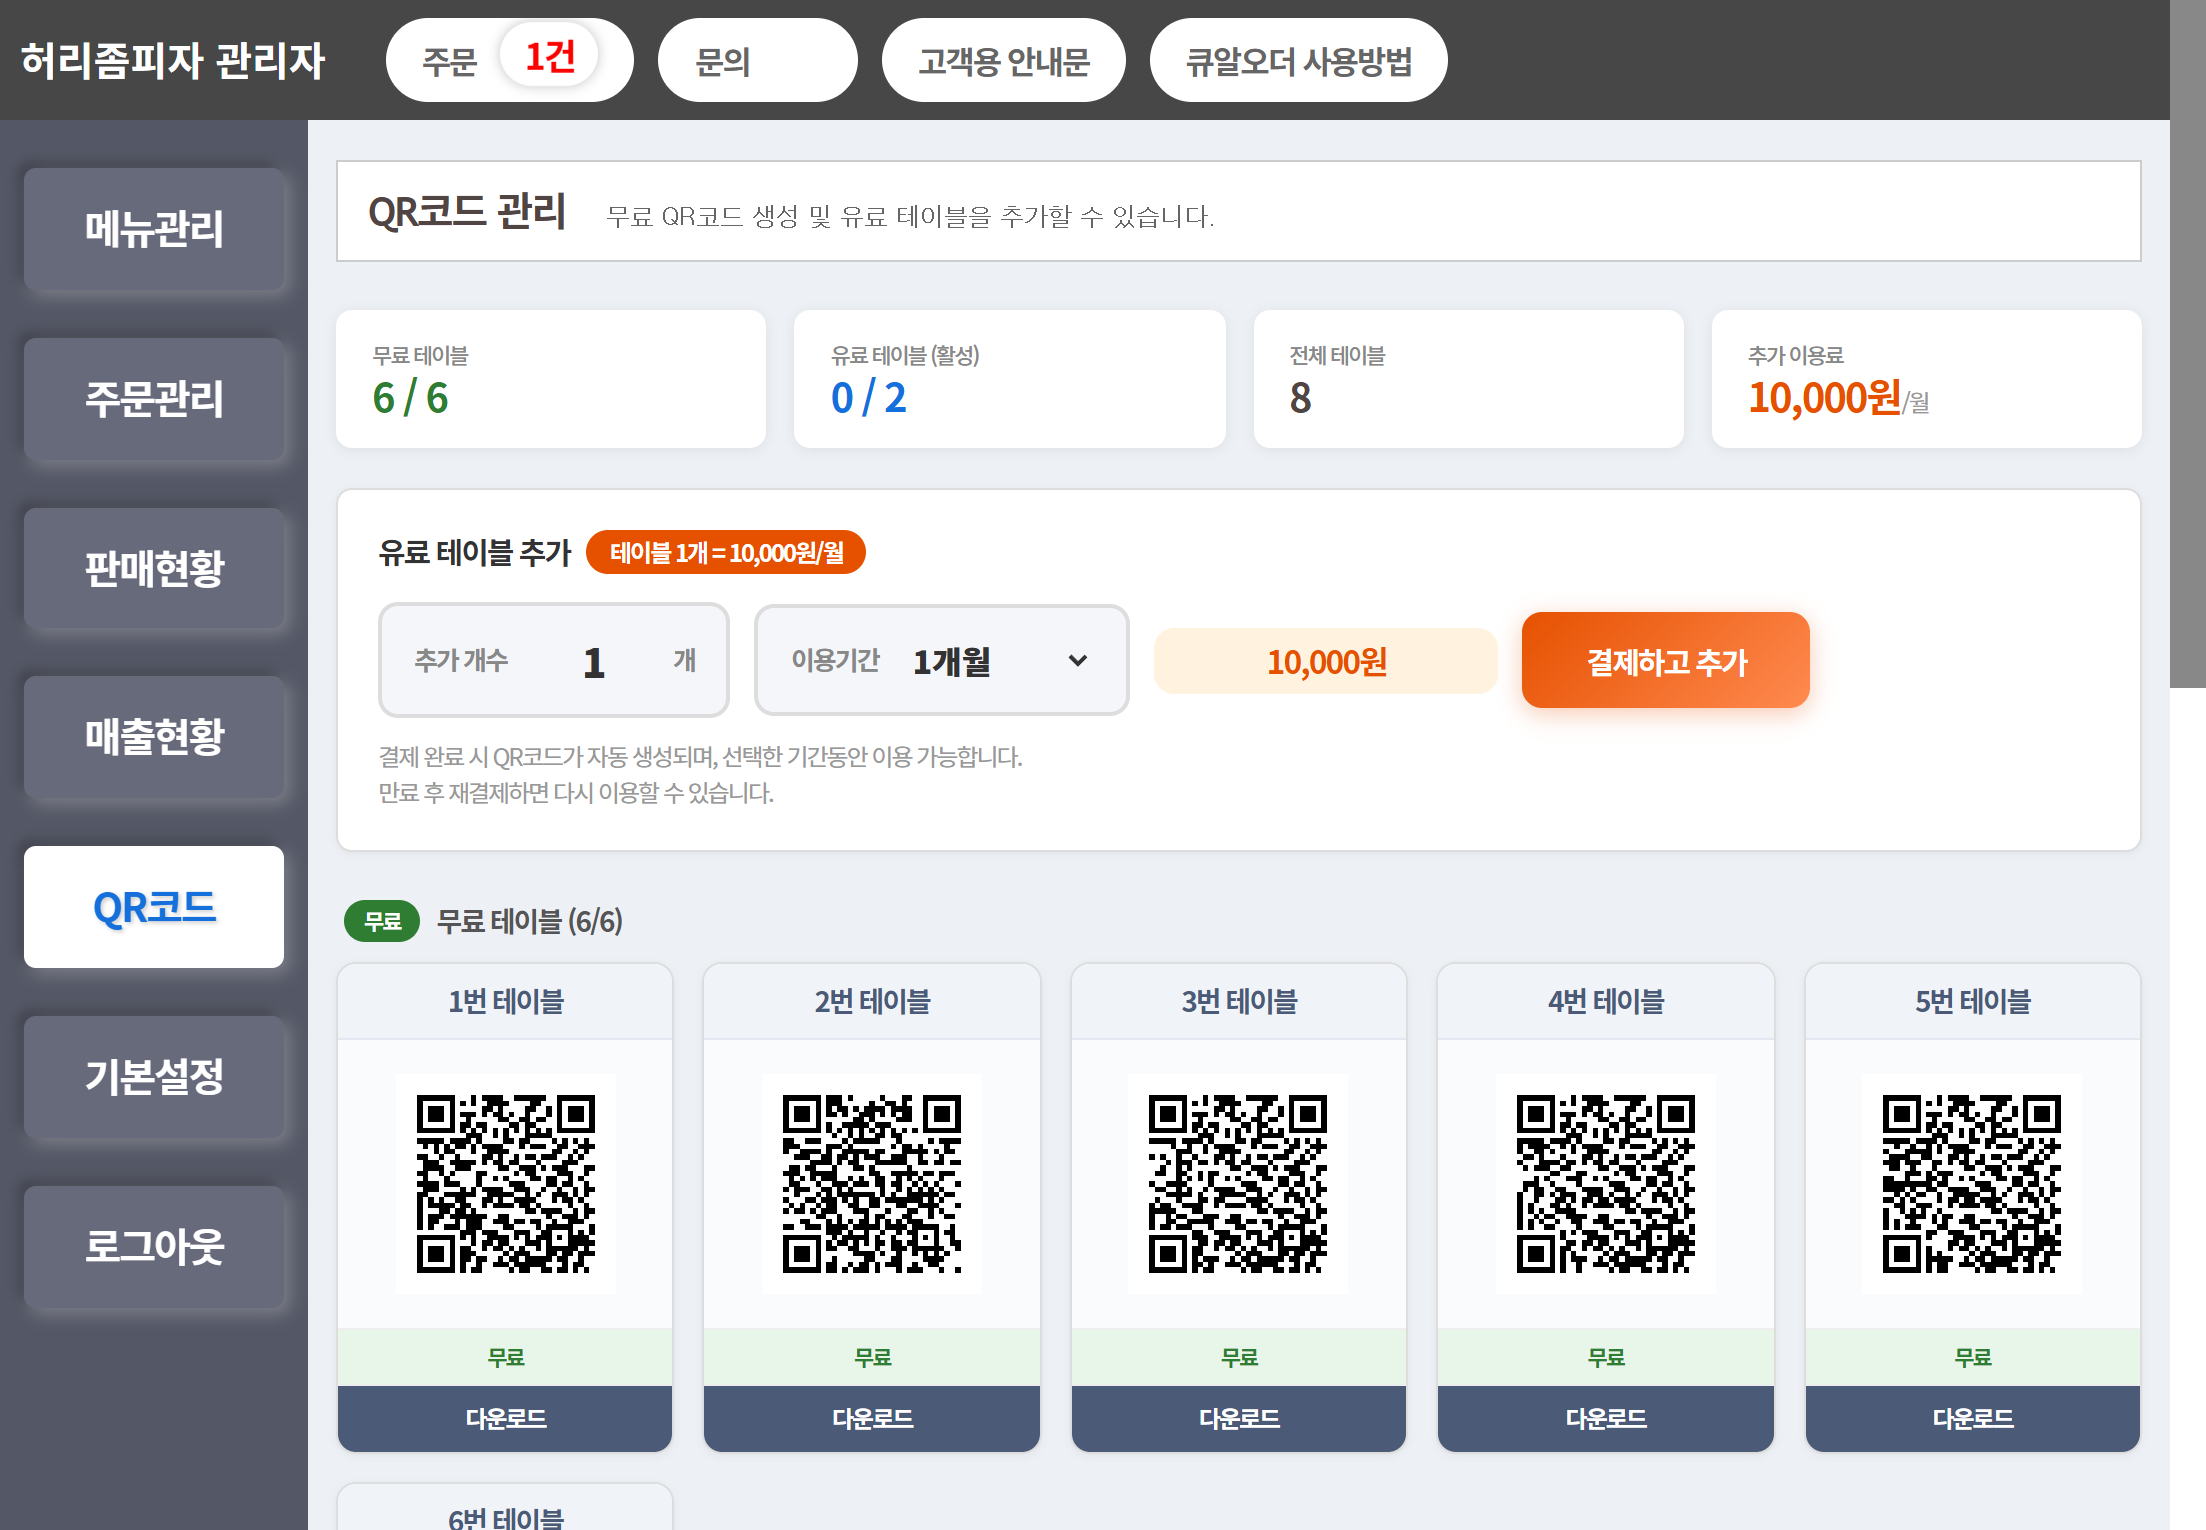Click QR code of 3번 테이블
Screen dimensions: 2206x1530
1238,1184
